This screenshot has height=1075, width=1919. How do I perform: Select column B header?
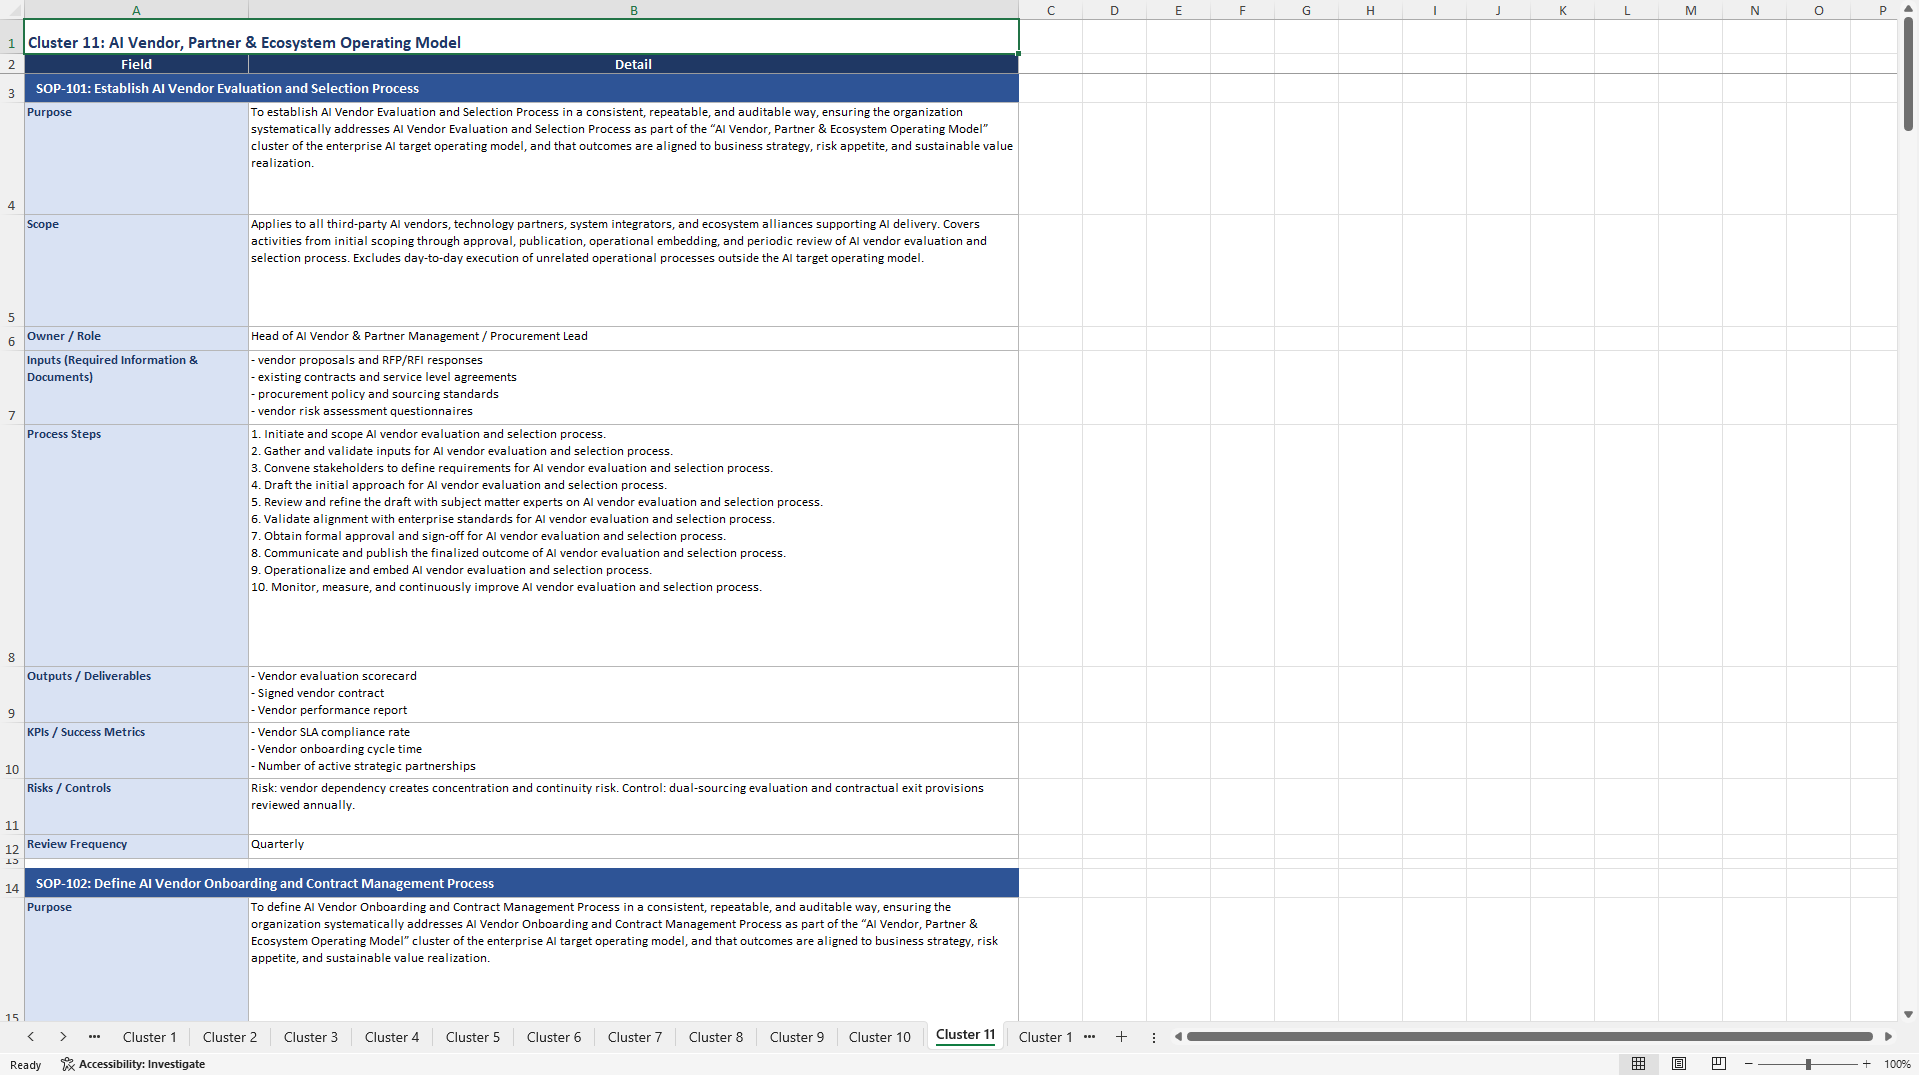(x=633, y=10)
